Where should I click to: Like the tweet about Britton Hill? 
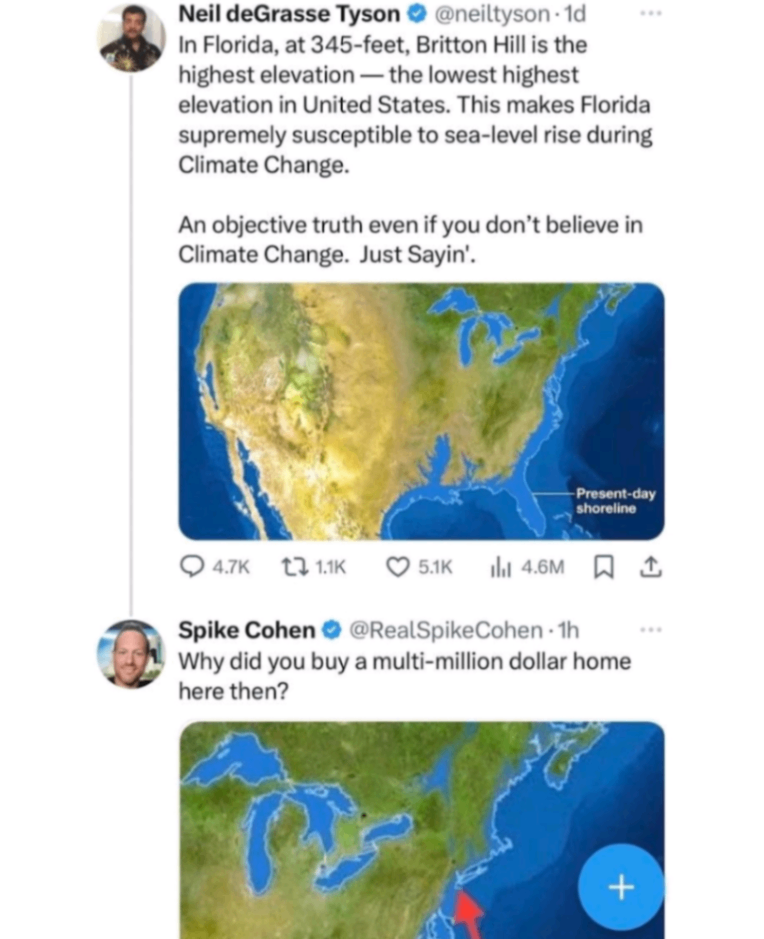[399, 567]
